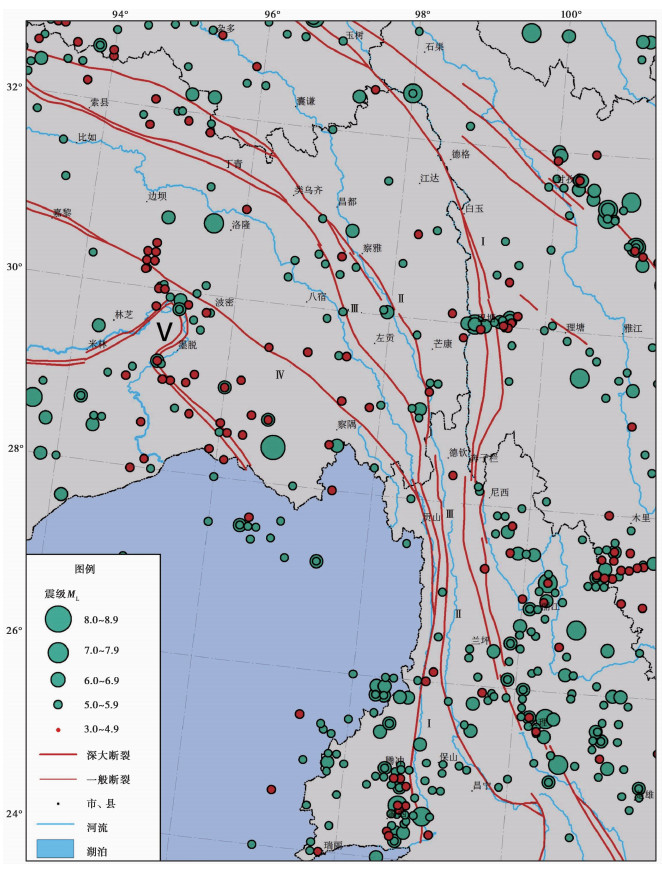Click the 石渠 city label
Screen dimensions: 662x869
[x=435, y=47]
